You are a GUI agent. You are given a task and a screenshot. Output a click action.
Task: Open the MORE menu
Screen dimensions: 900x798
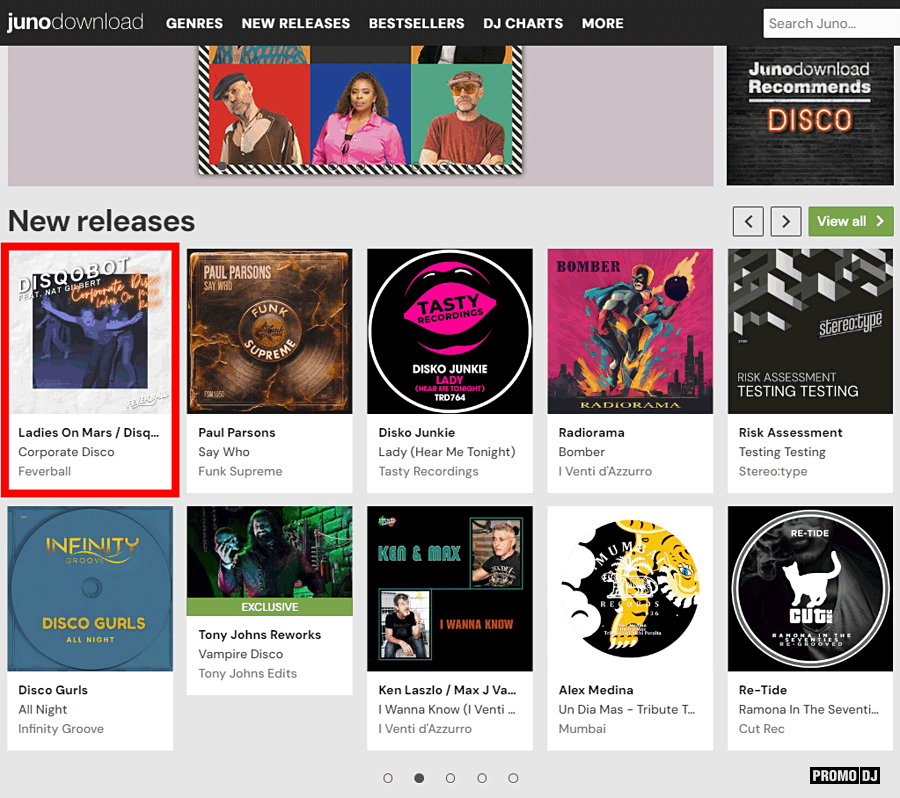[602, 24]
